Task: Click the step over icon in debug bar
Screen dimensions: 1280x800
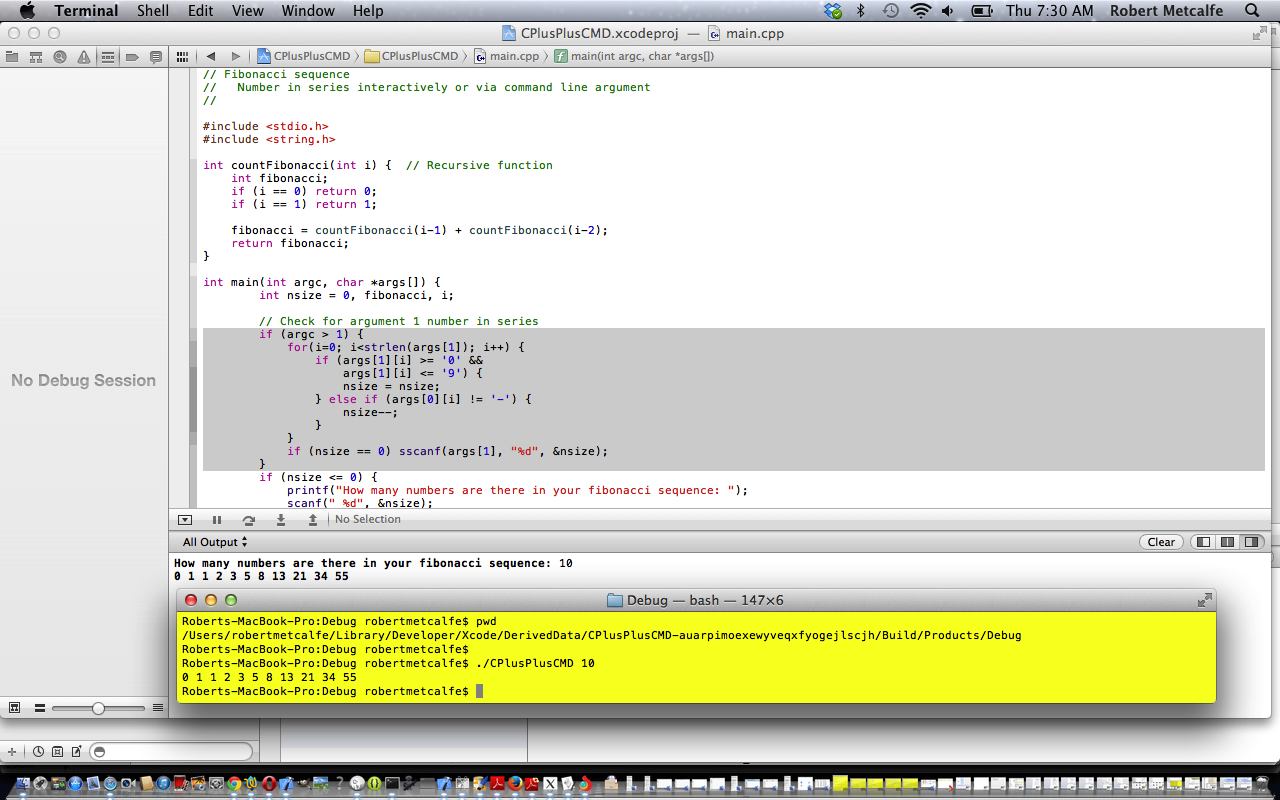Action: pyautogui.click(x=248, y=520)
